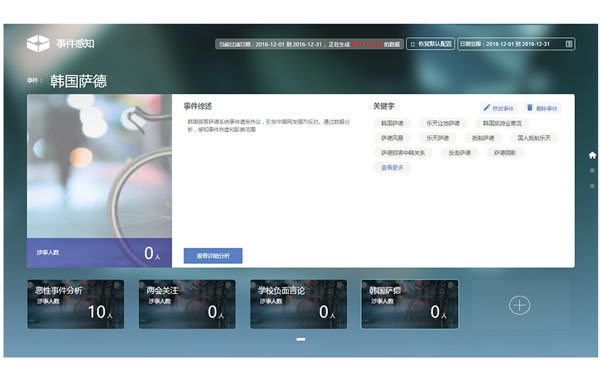Click the home icon on right edge
This screenshot has width=600, height=377.
point(592,155)
